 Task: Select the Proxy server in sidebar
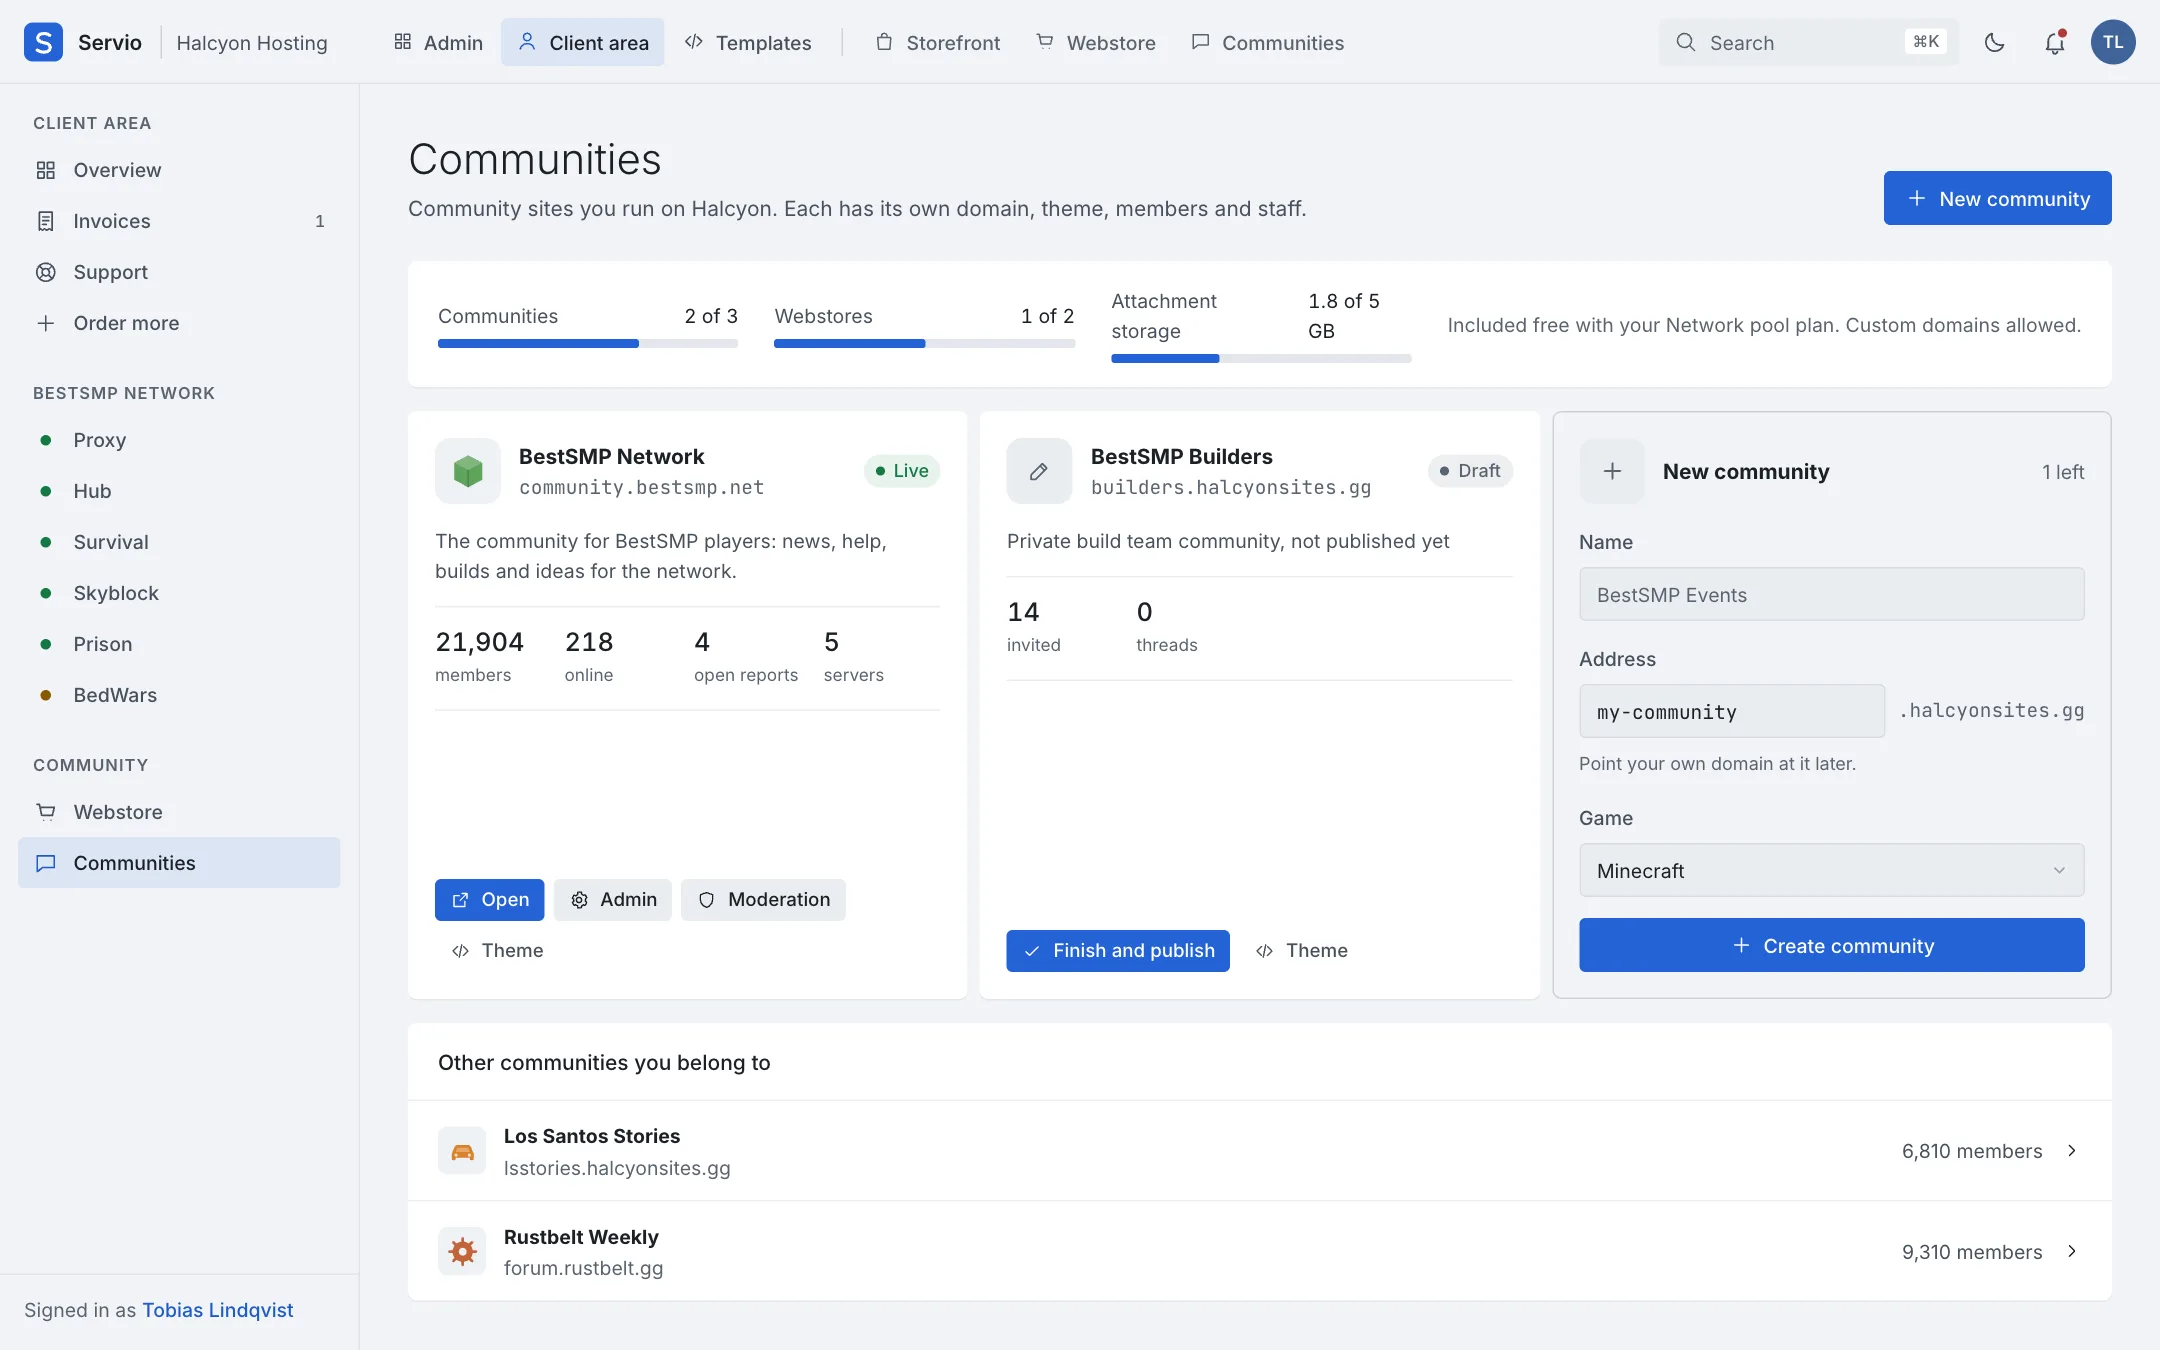pos(179,440)
